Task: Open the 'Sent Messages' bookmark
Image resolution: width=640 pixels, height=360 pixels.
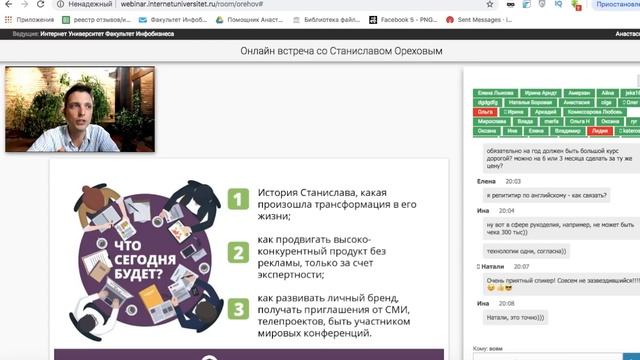Action: (479, 20)
